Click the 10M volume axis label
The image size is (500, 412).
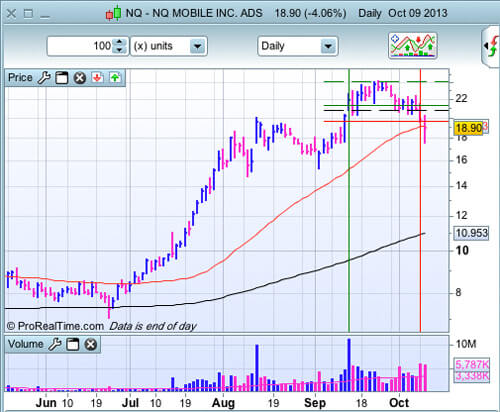click(x=466, y=344)
